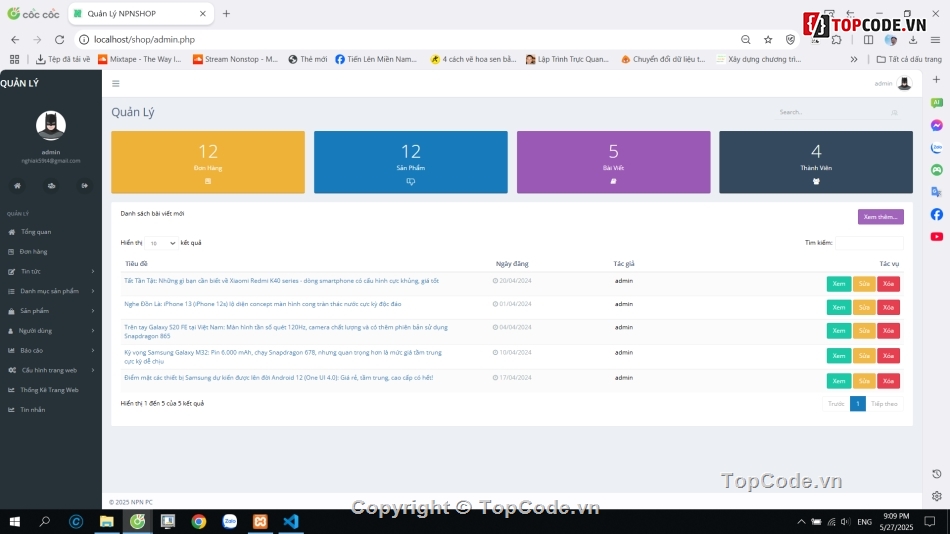This screenshot has height=534, width=950.
Task: Focus the Tìm kiếm table search field
Action: 869,243
